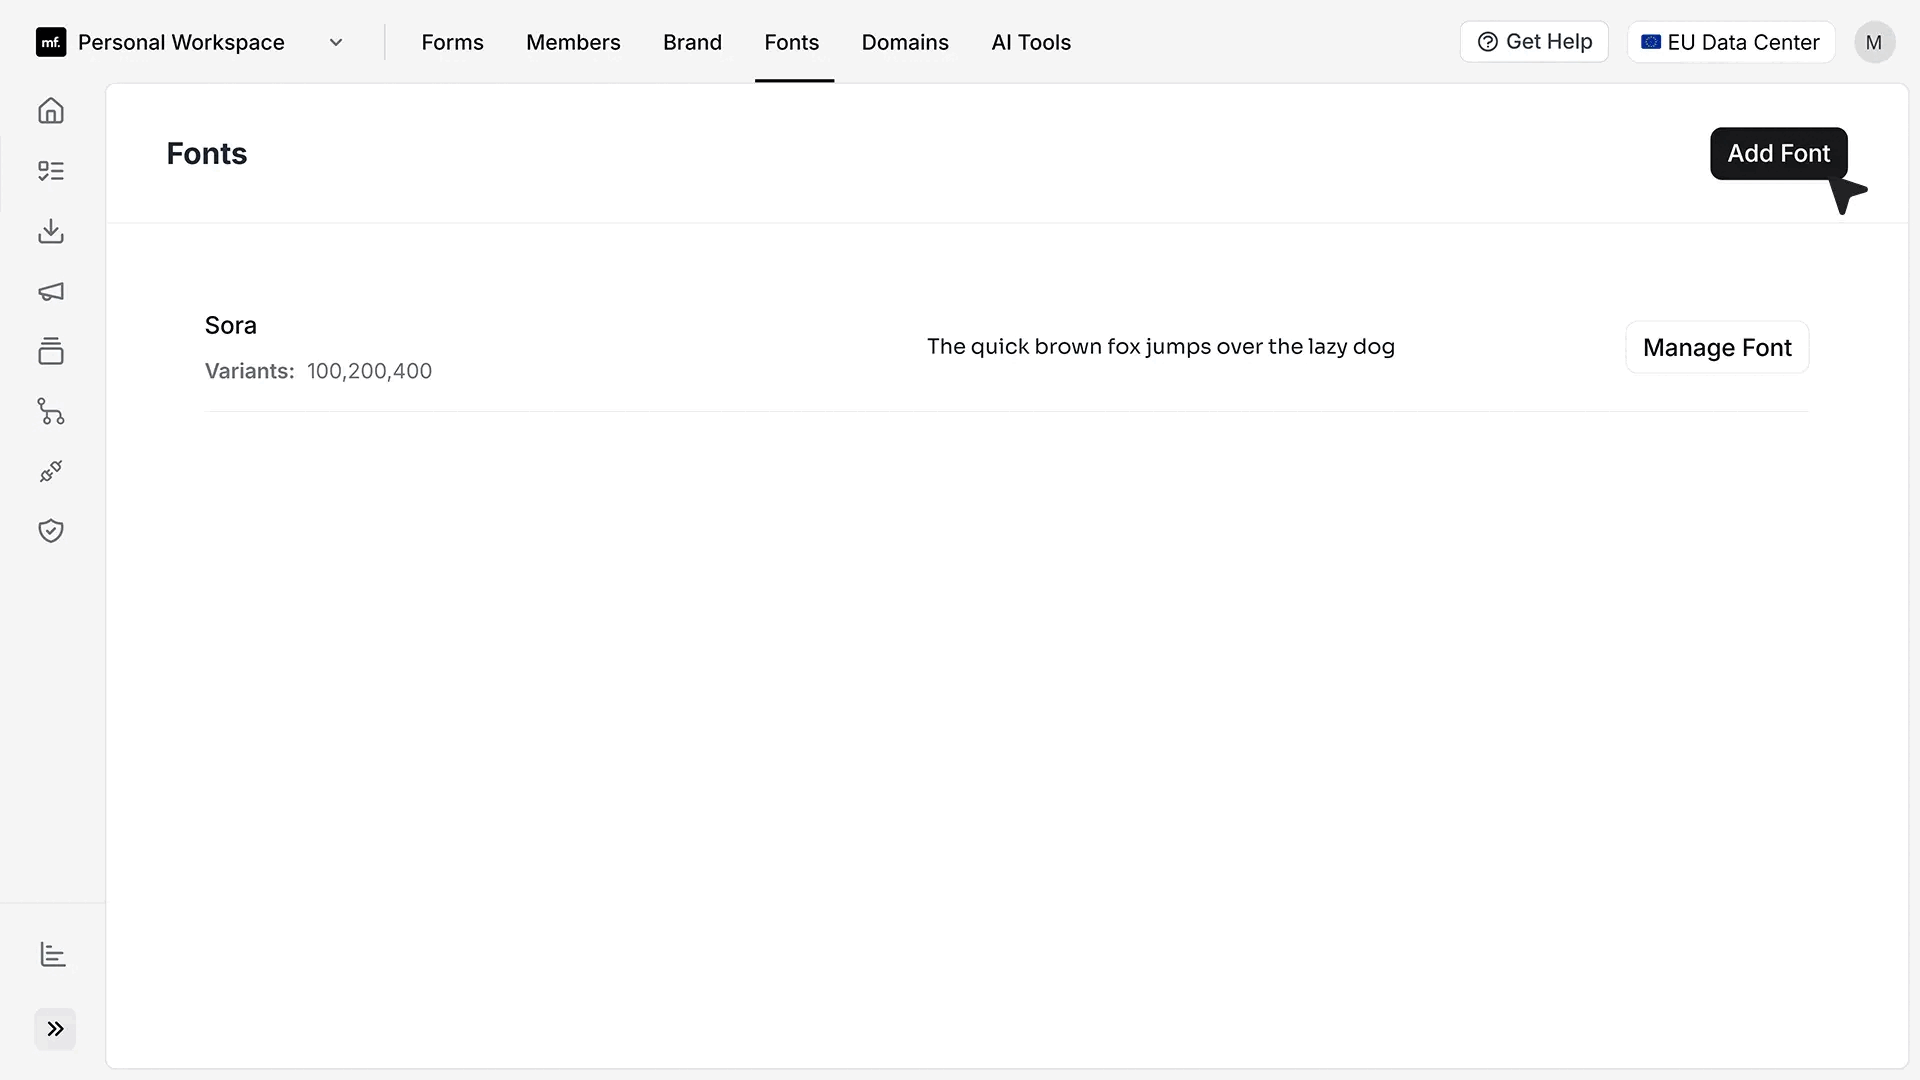Open the megaphone announcements sidebar icon
Viewport: 1920px width, 1080px height.
tap(51, 291)
